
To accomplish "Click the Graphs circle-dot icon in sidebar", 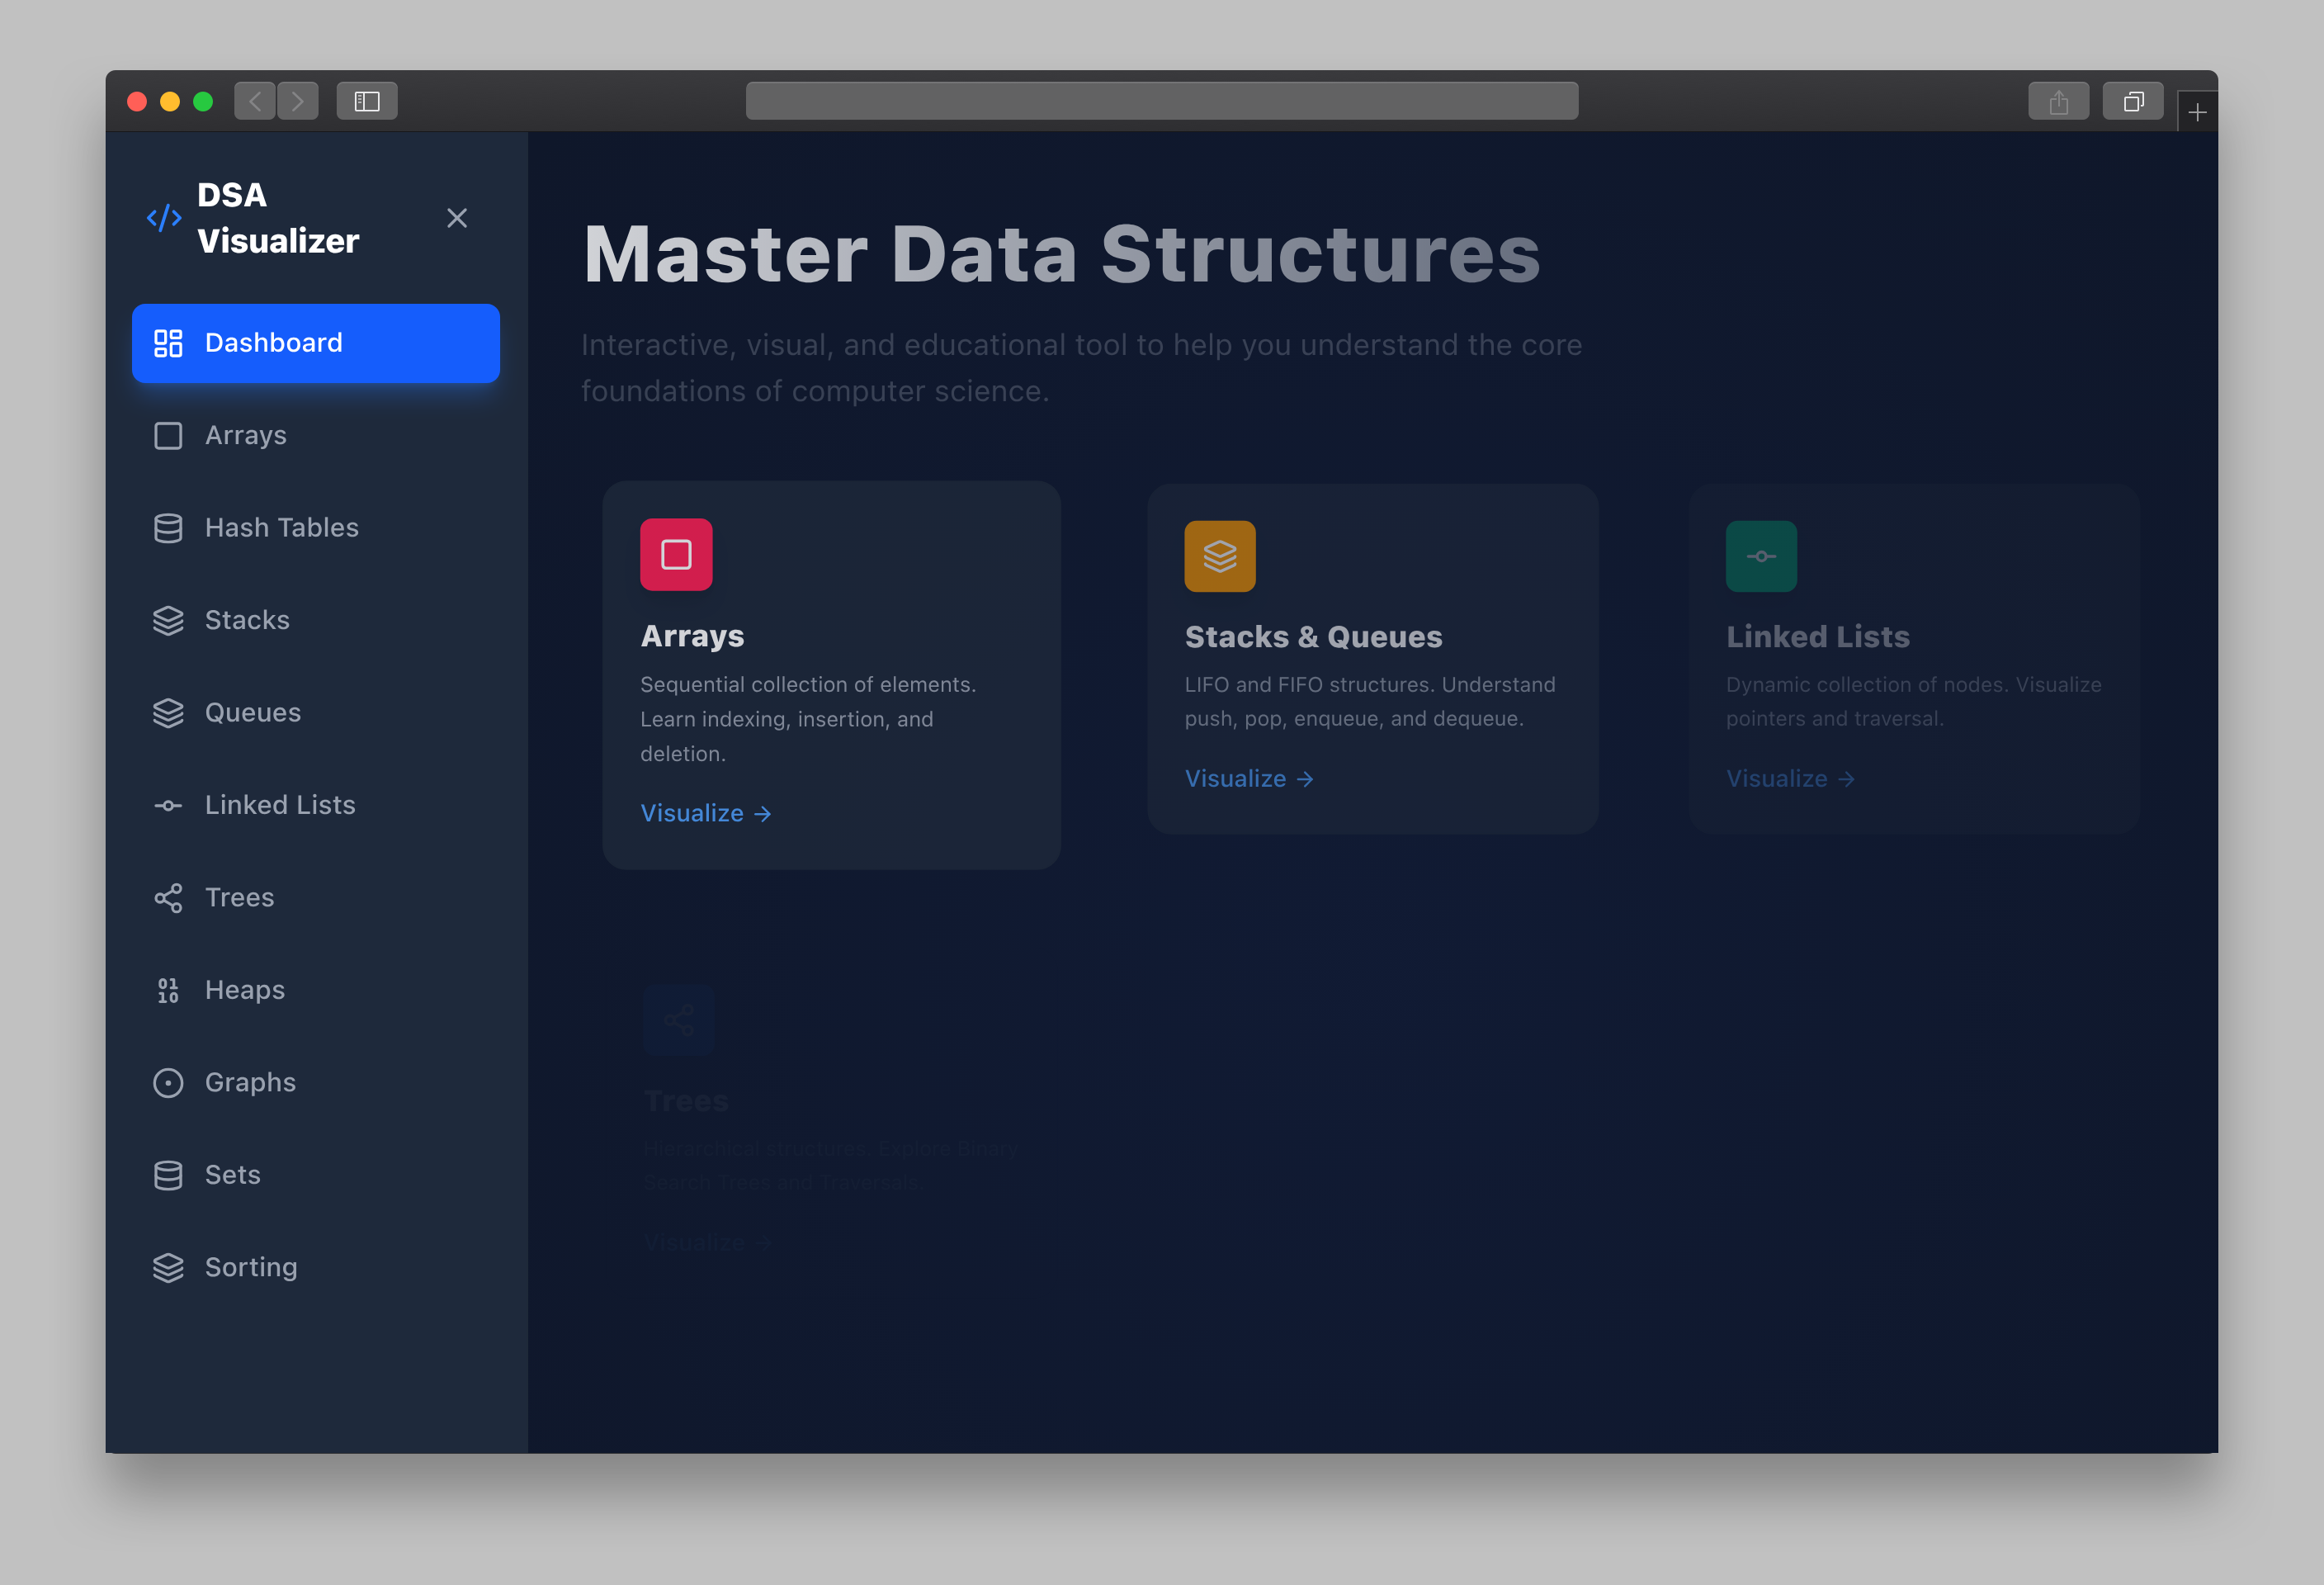I will [168, 1083].
